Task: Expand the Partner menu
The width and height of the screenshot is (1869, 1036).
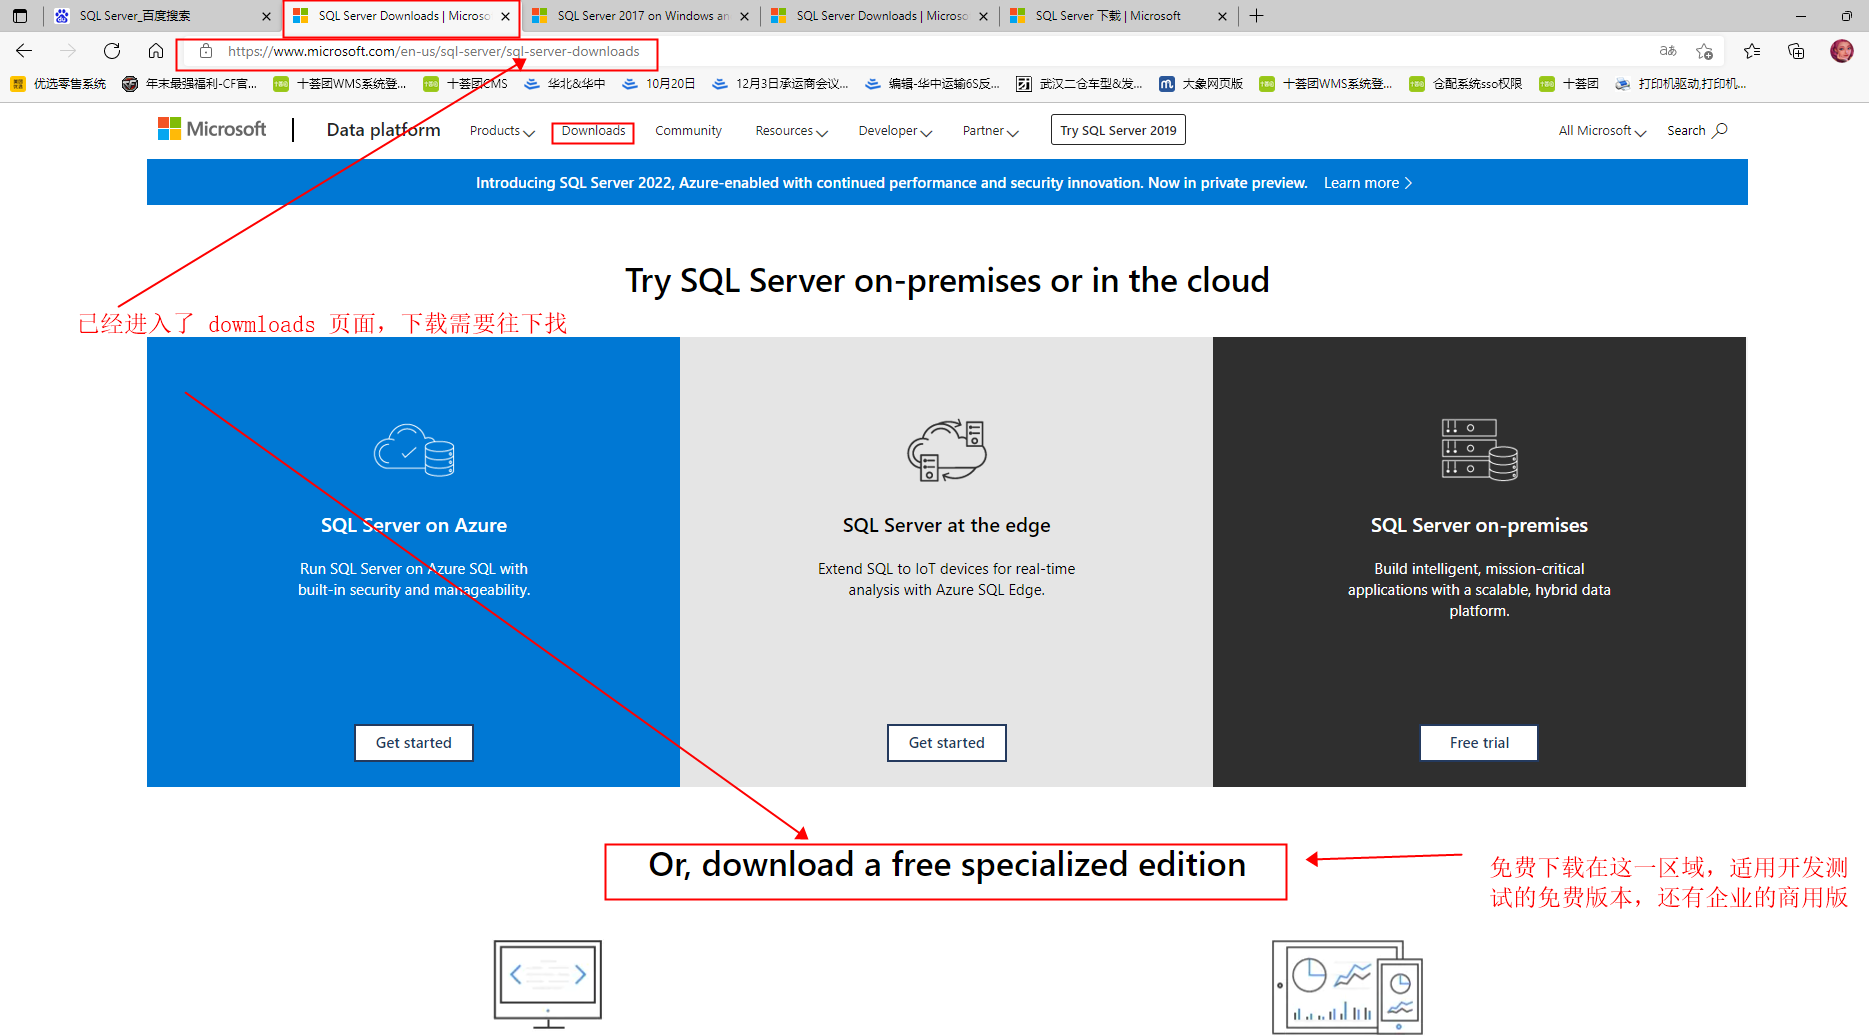Action: coord(990,131)
